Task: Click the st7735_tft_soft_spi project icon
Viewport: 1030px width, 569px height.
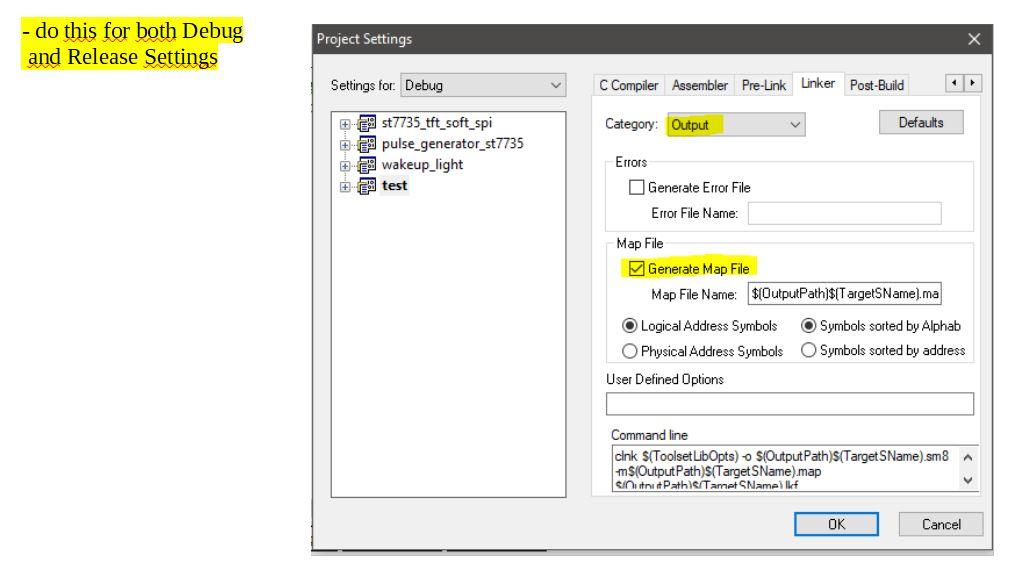Action: click(x=367, y=123)
